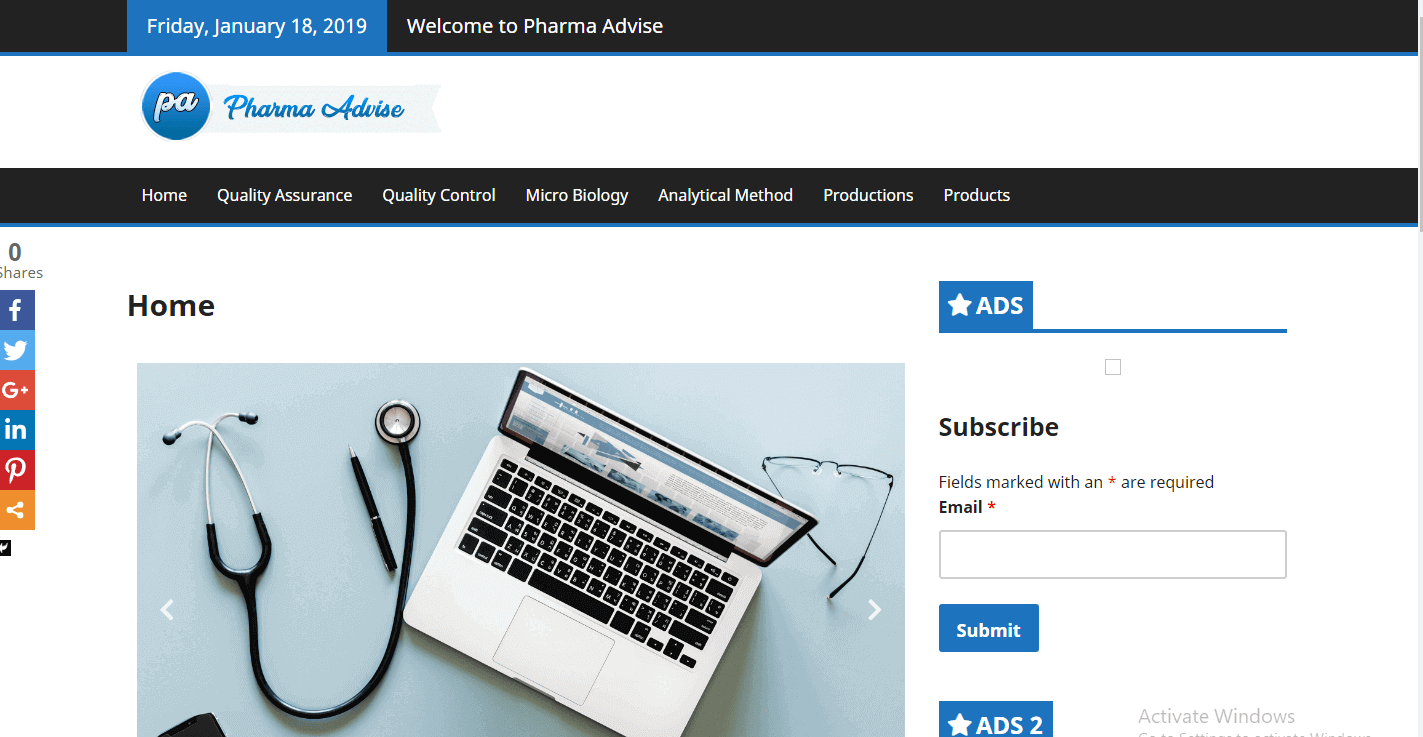Click small black icon below share bar
This screenshot has width=1423, height=737.
tap(4, 547)
